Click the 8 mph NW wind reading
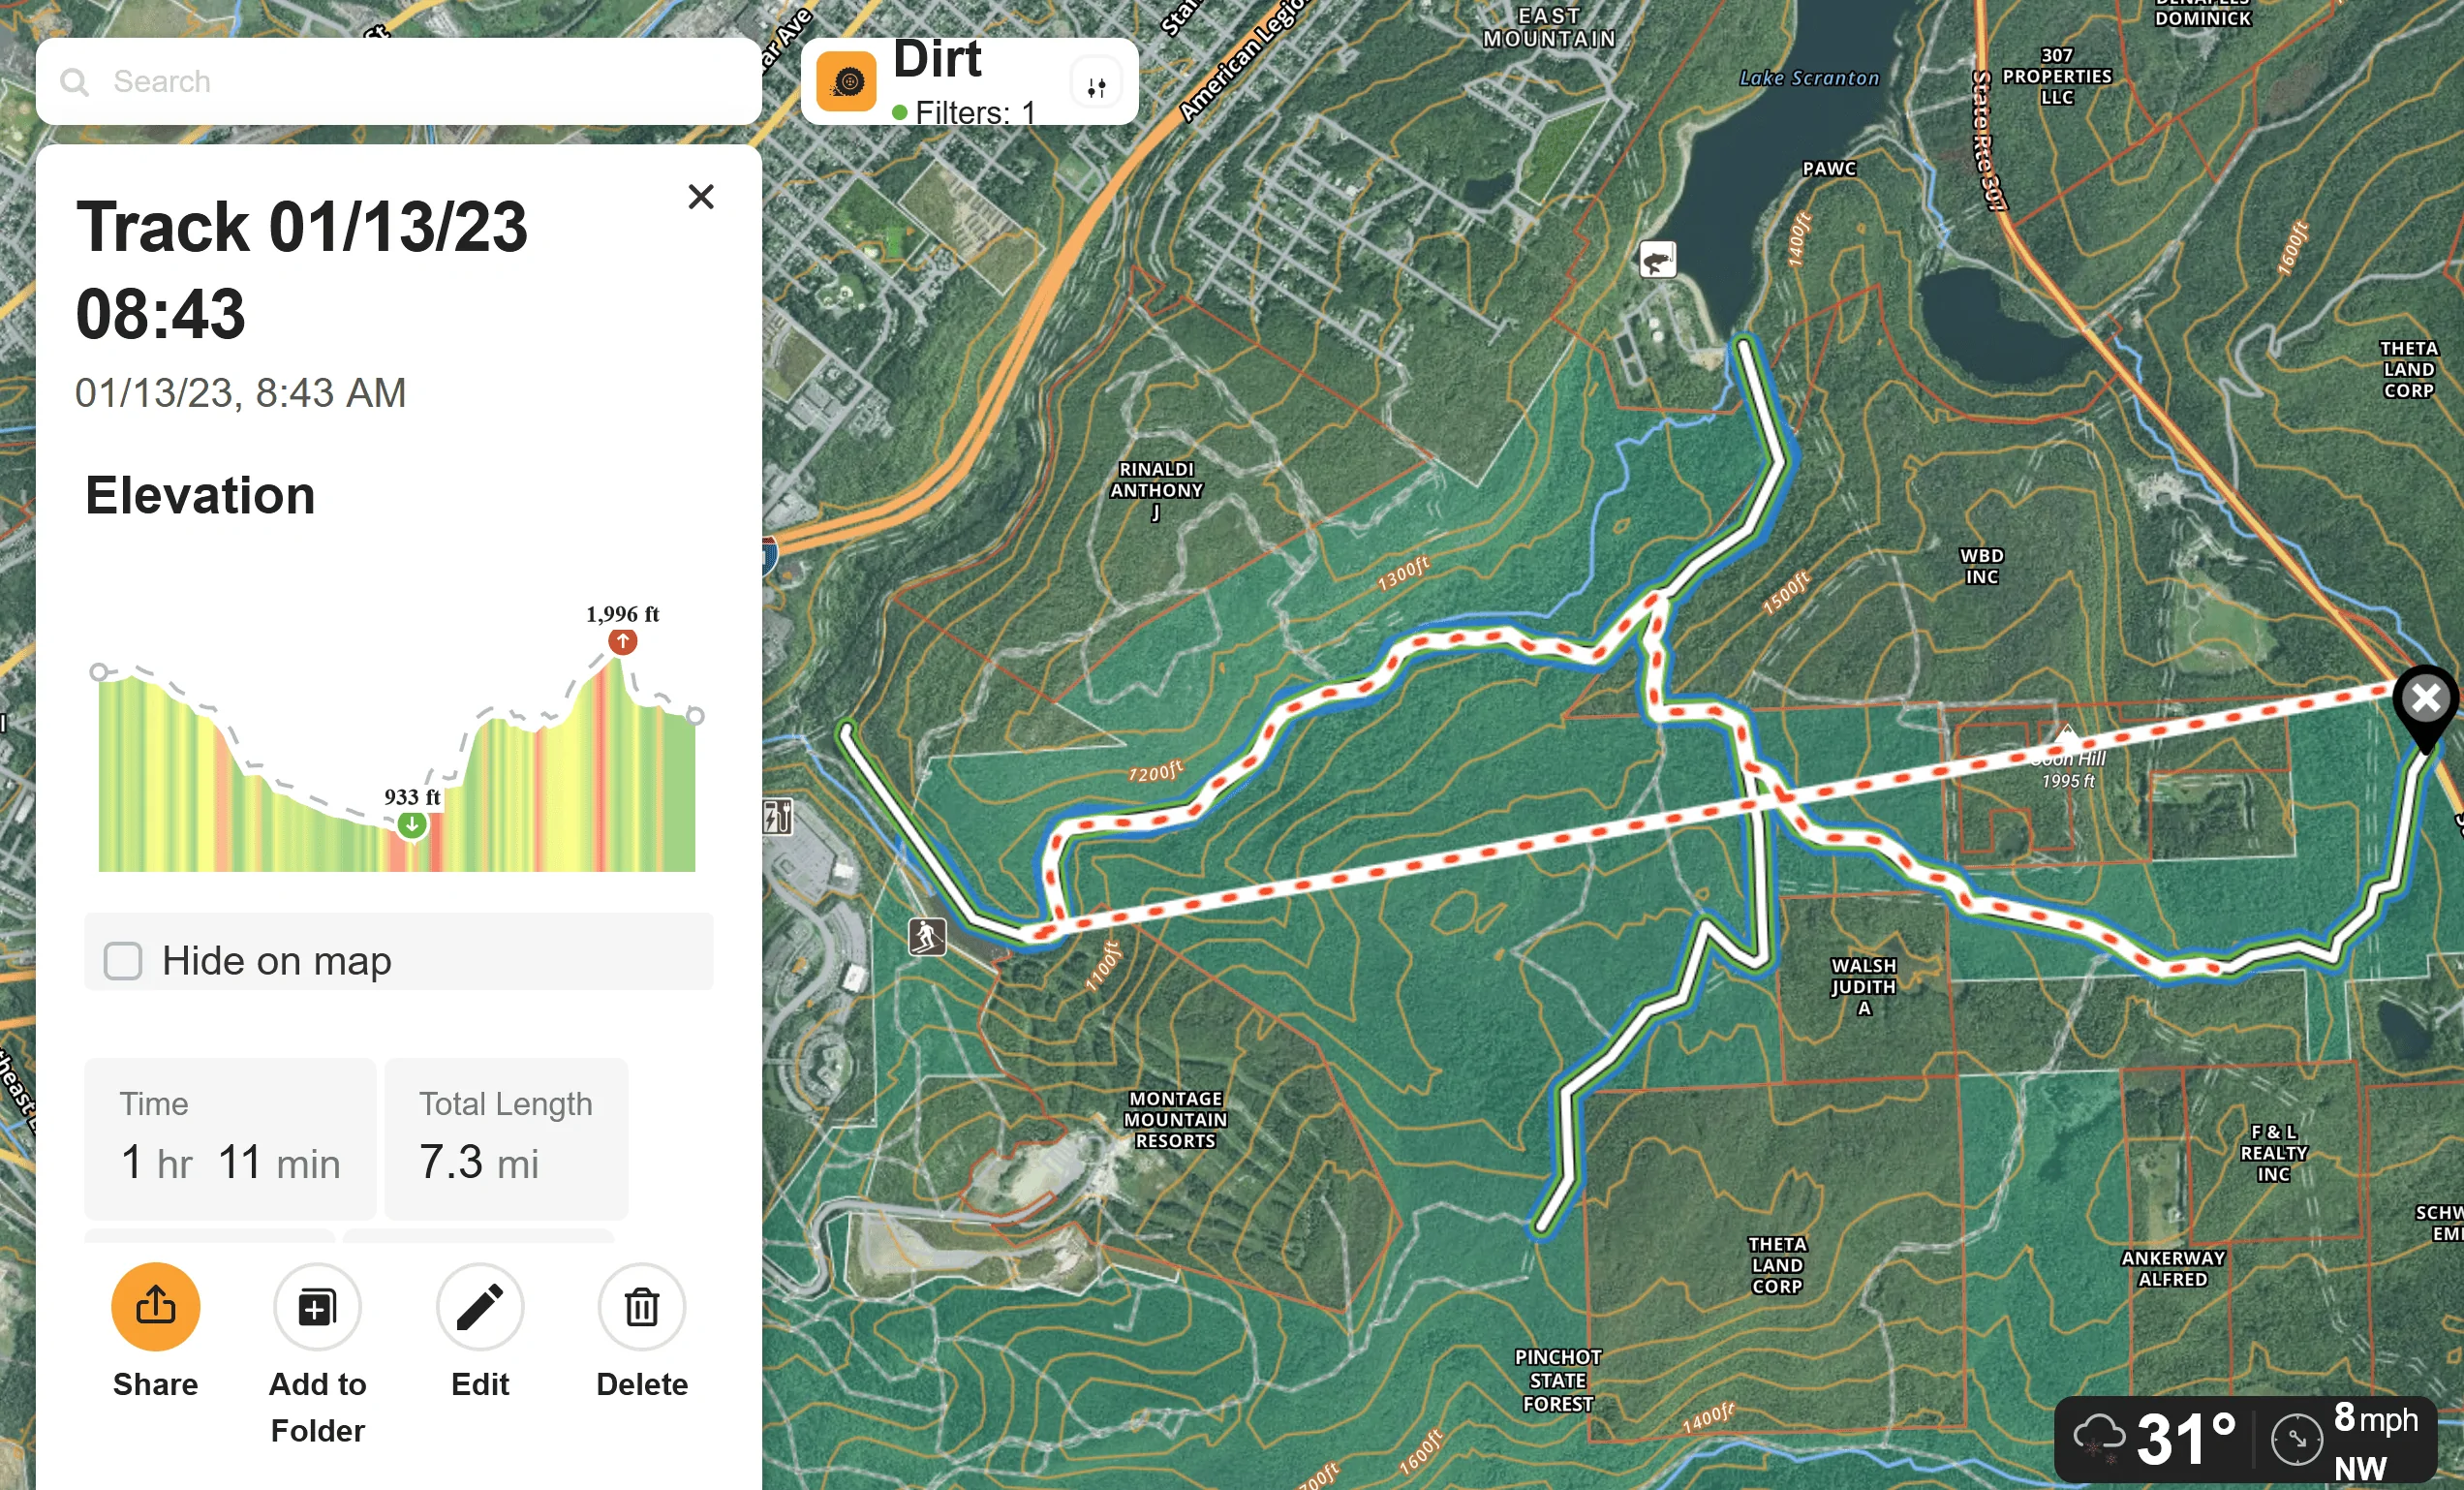 pos(2375,1441)
